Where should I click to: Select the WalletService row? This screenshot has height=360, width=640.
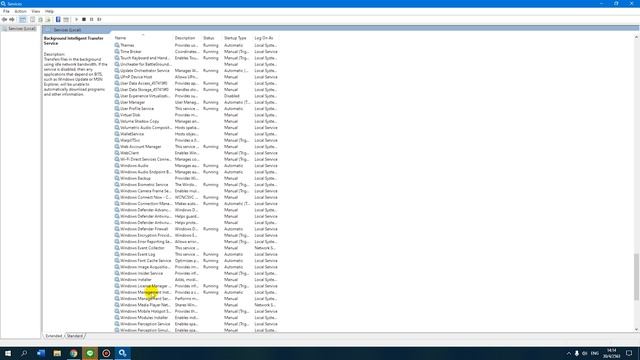pyautogui.click(x=196, y=134)
